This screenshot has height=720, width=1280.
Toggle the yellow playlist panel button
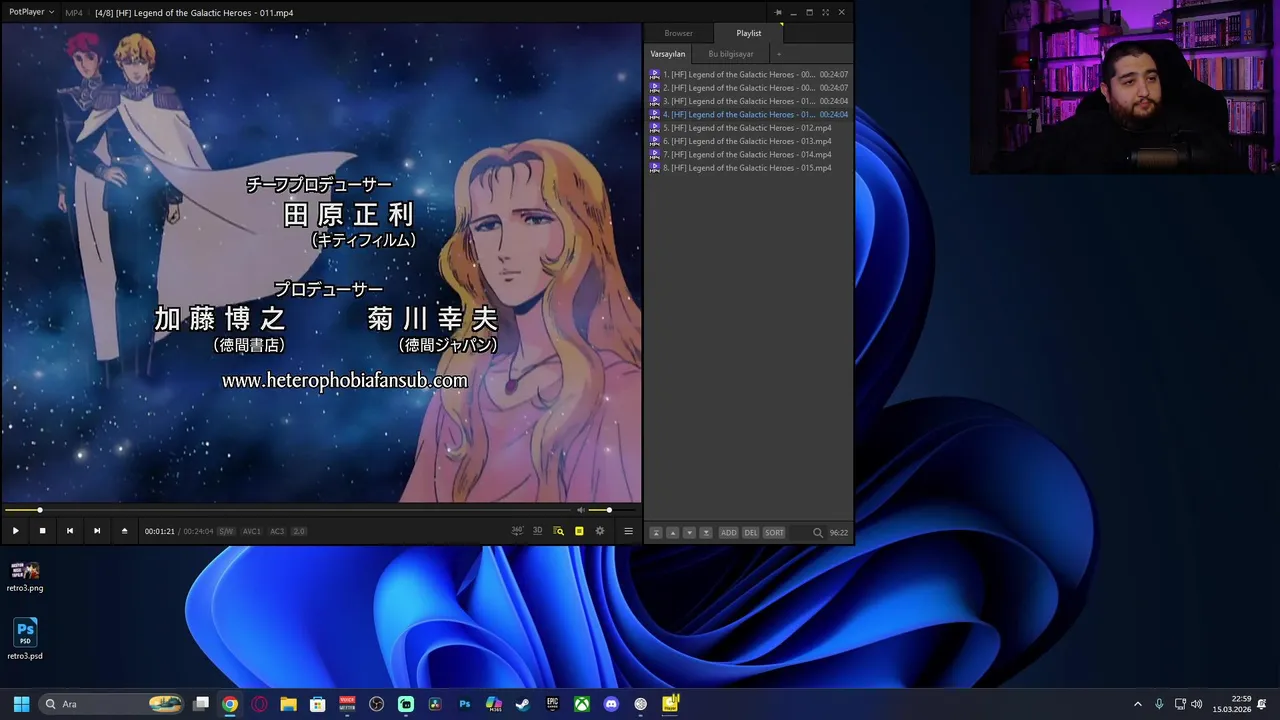pos(579,531)
